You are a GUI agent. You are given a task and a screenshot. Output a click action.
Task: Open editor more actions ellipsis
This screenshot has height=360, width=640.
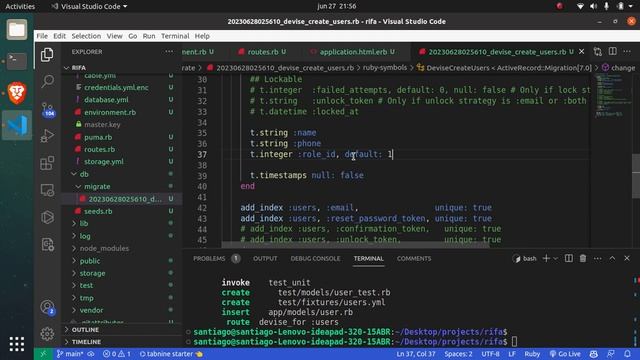point(627,51)
